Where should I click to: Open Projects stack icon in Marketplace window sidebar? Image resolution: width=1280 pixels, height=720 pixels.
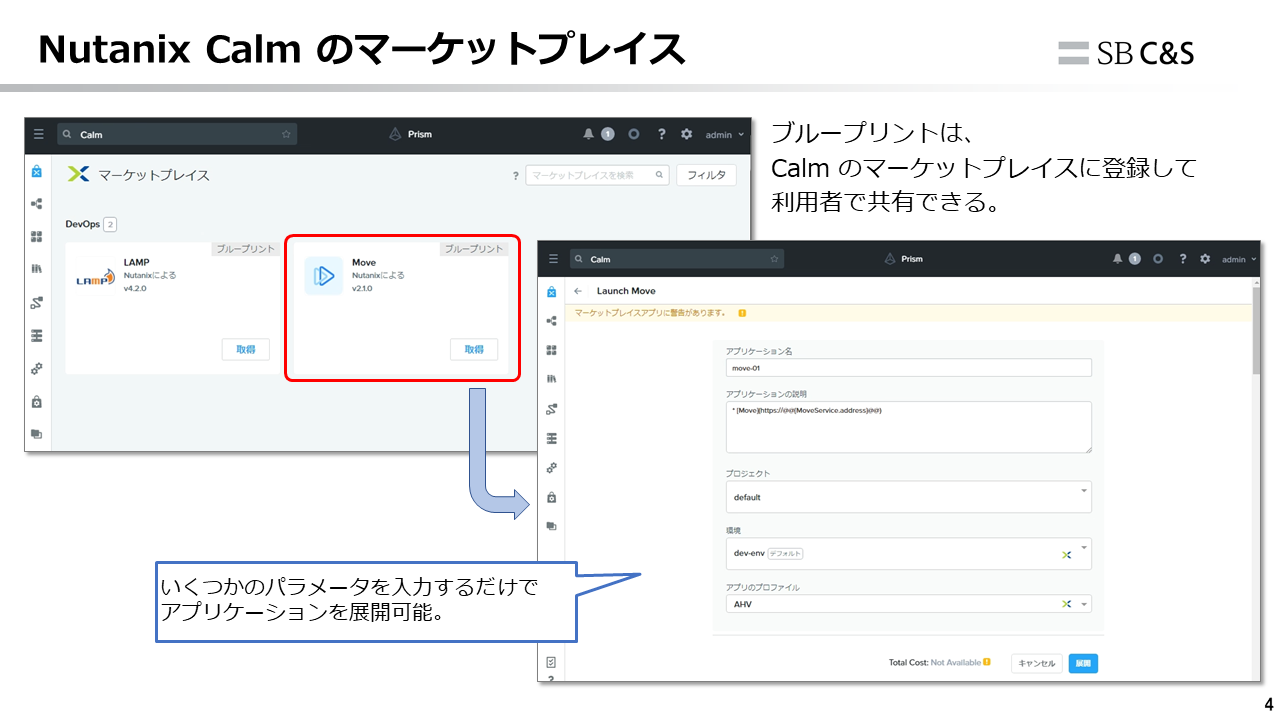coord(37,434)
